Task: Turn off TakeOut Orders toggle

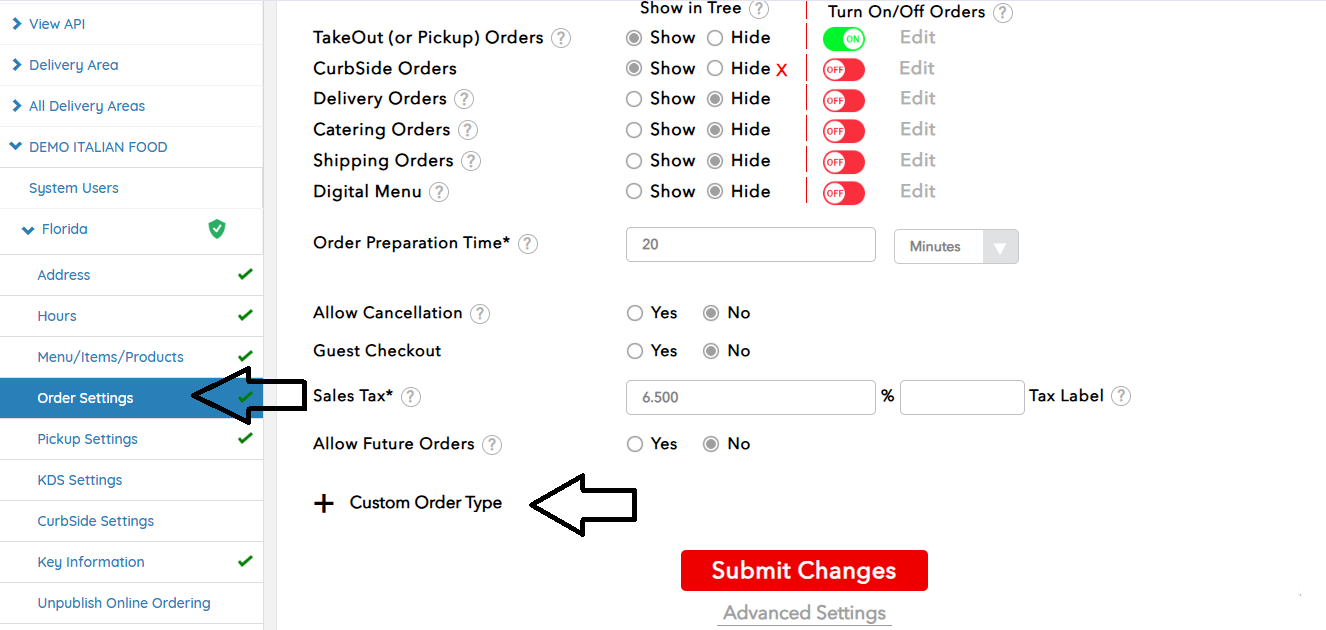Action: pos(843,39)
